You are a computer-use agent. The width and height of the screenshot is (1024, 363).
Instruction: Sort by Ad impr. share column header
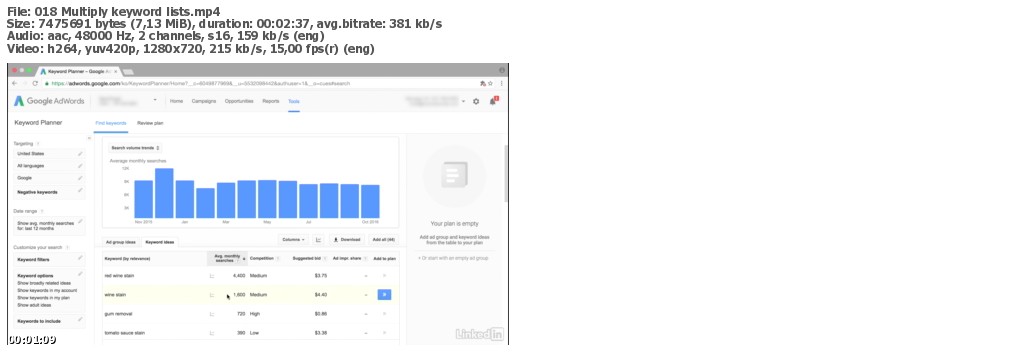(x=347, y=259)
